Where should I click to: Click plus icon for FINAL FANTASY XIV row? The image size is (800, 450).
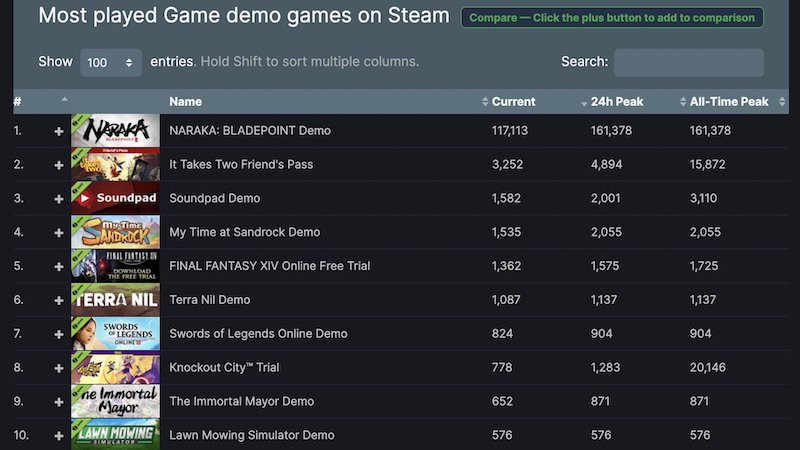click(59, 267)
